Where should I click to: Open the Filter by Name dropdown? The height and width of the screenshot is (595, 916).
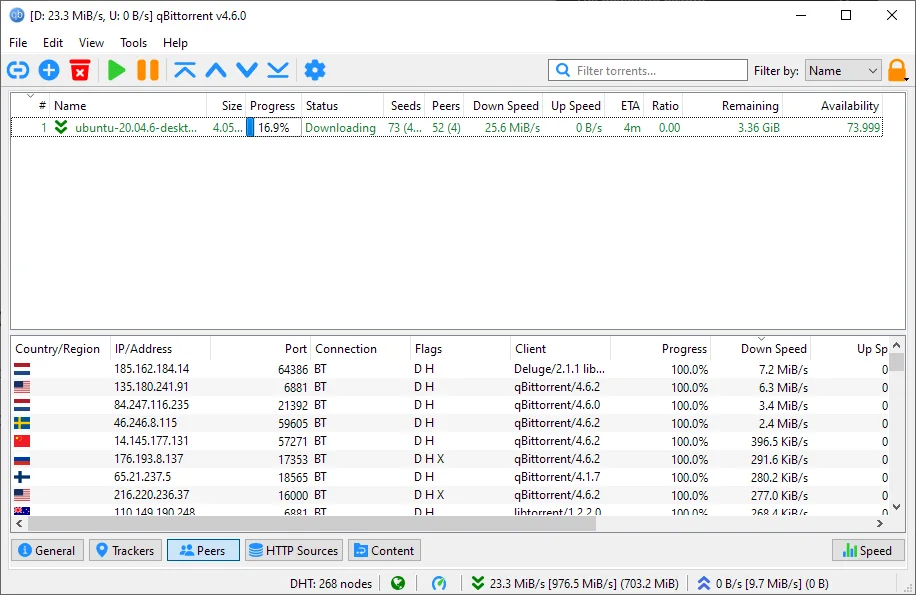point(842,71)
